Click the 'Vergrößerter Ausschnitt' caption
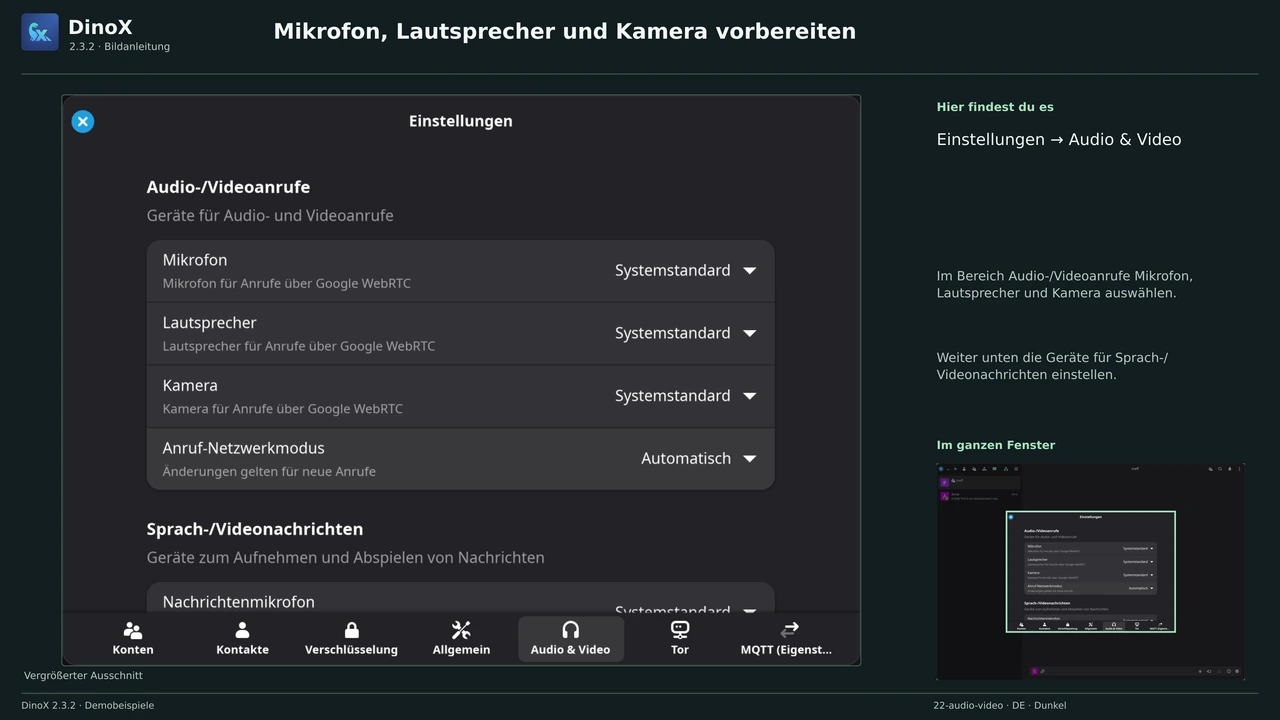This screenshot has height=720, width=1280. pyautogui.click(x=83, y=676)
